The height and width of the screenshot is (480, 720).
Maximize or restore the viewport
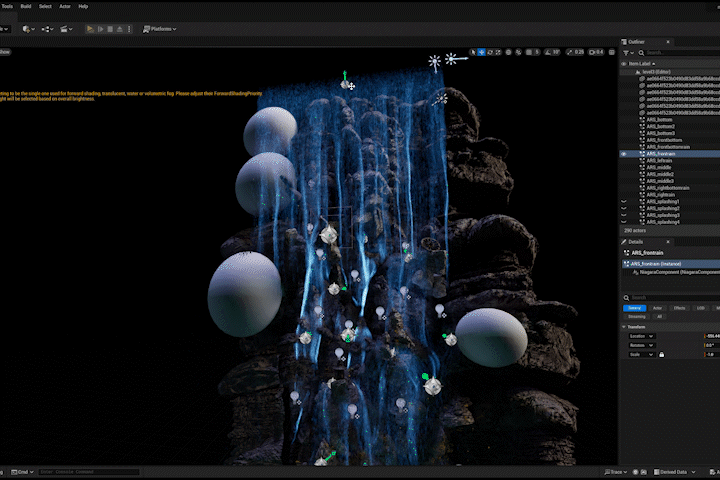[x=612, y=52]
